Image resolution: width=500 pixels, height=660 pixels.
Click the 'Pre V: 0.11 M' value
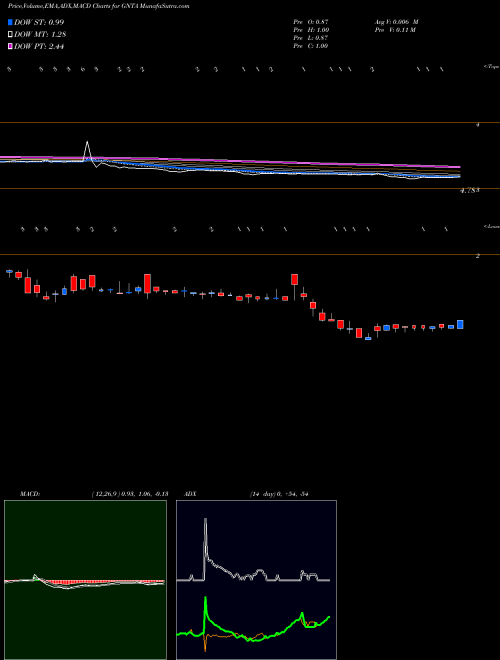pyautogui.click(x=395, y=30)
